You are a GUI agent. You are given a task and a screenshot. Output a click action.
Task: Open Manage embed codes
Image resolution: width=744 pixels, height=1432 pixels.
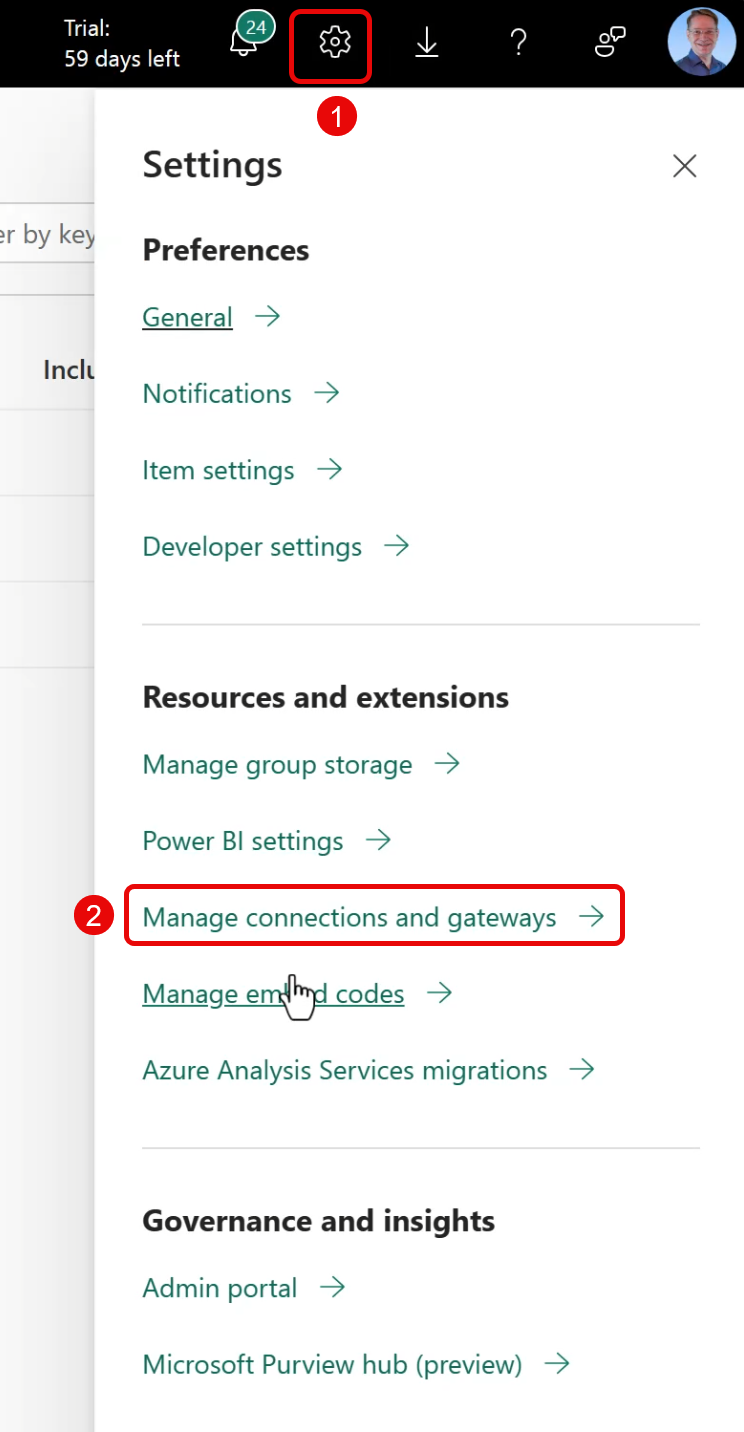click(273, 994)
